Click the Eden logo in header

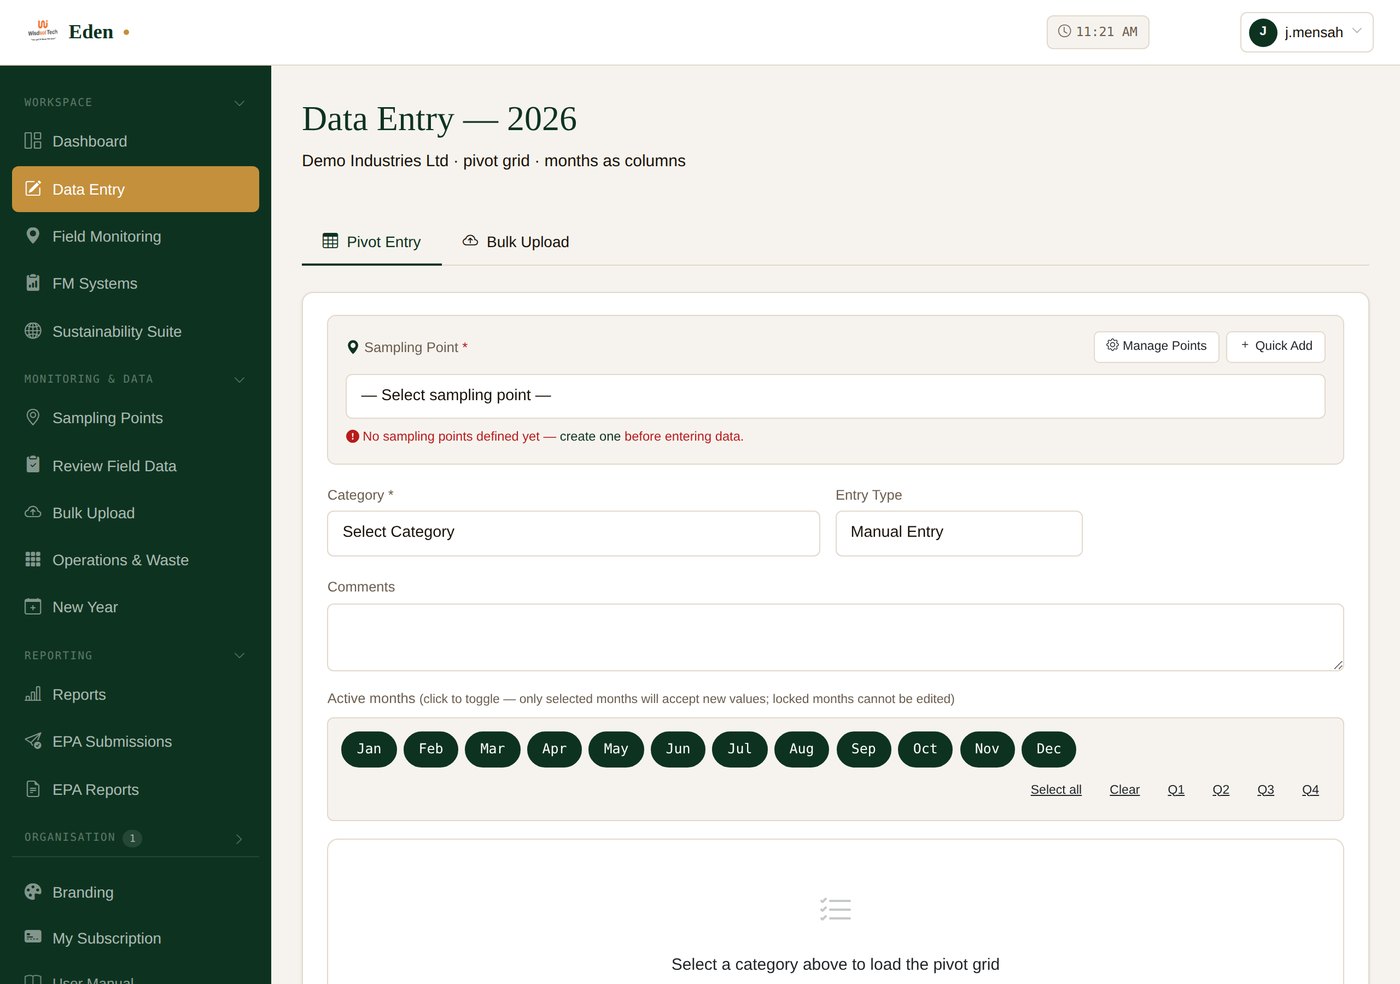click(43, 30)
